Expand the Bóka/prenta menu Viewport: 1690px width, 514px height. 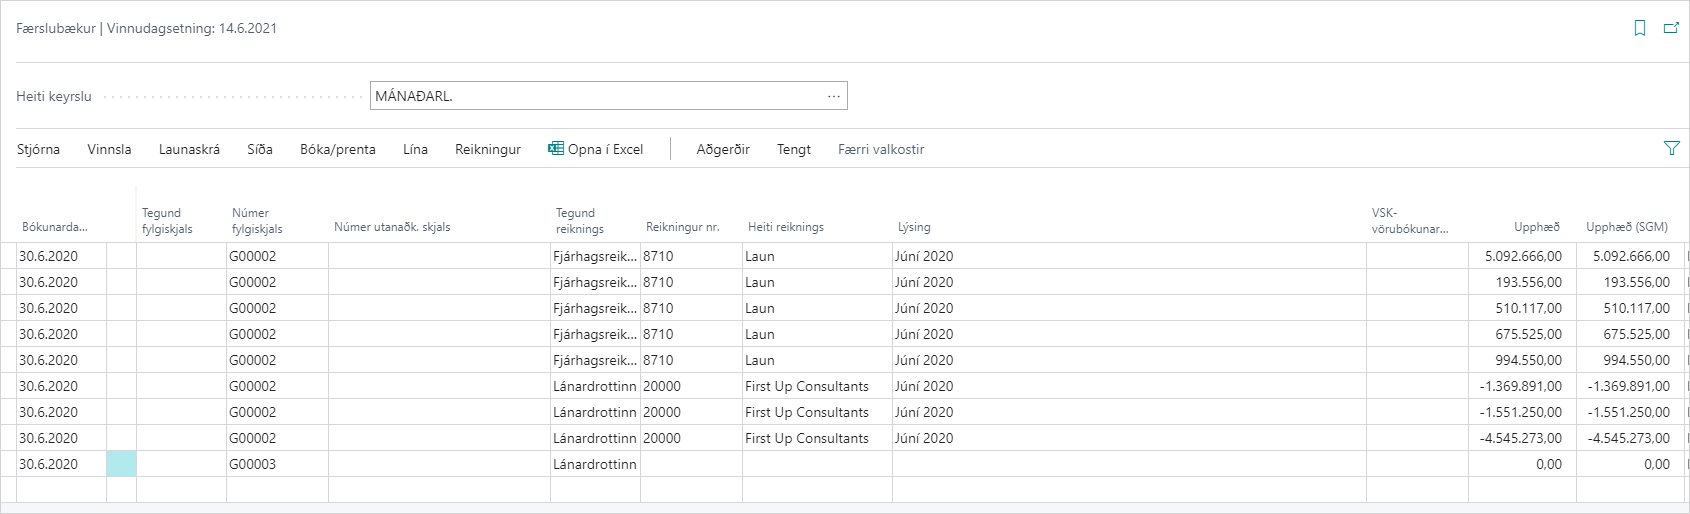[337, 149]
